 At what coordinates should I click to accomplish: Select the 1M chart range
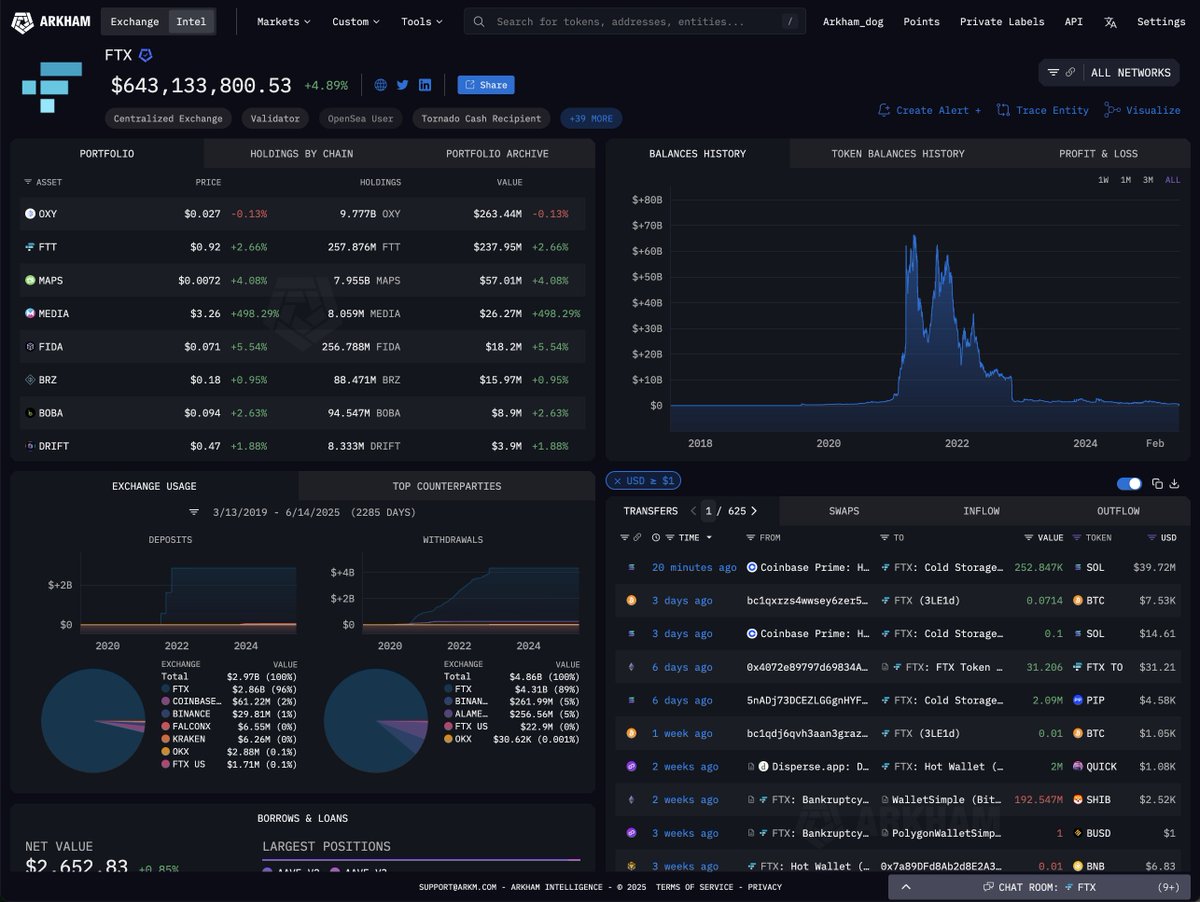click(1125, 180)
